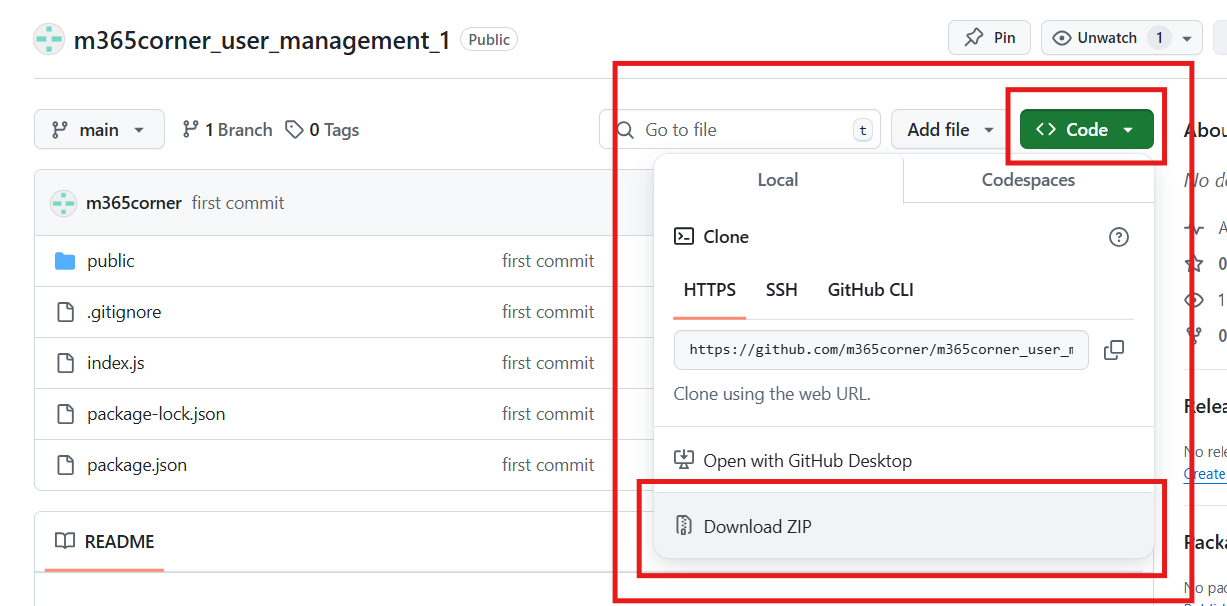Viewport: 1227px width, 606px height.
Task: Click the file icon beside package.json
Action: pos(65,465)
